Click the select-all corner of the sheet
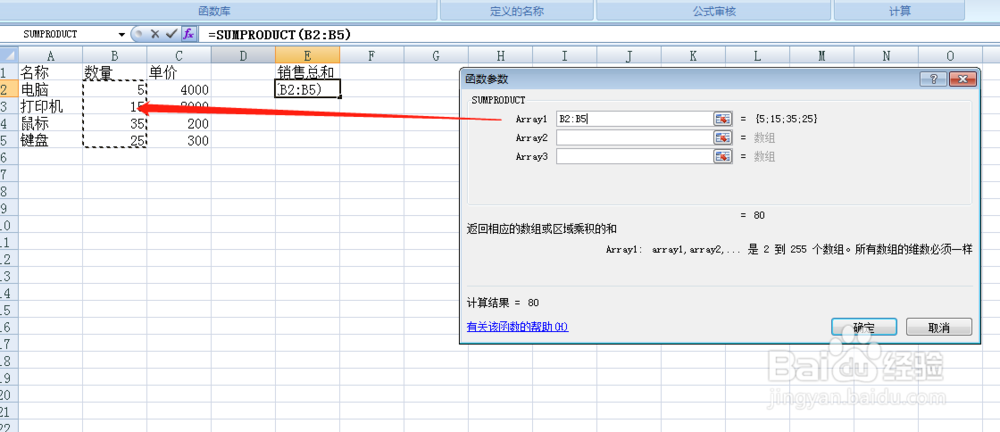Image resolution: width=1000 pixels, height=432 pixels. 9,56
